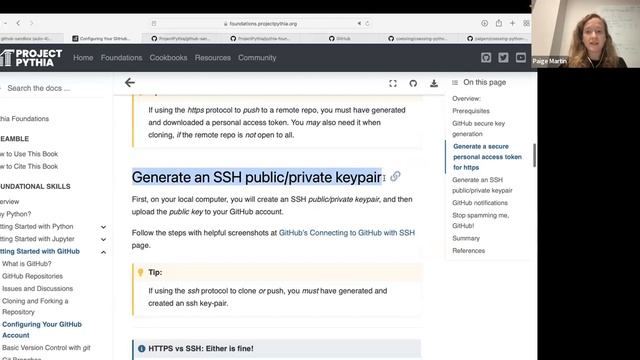
Task: Switch to Configuring Your GitHub browser tab
Action: click(x=101, y=38)
